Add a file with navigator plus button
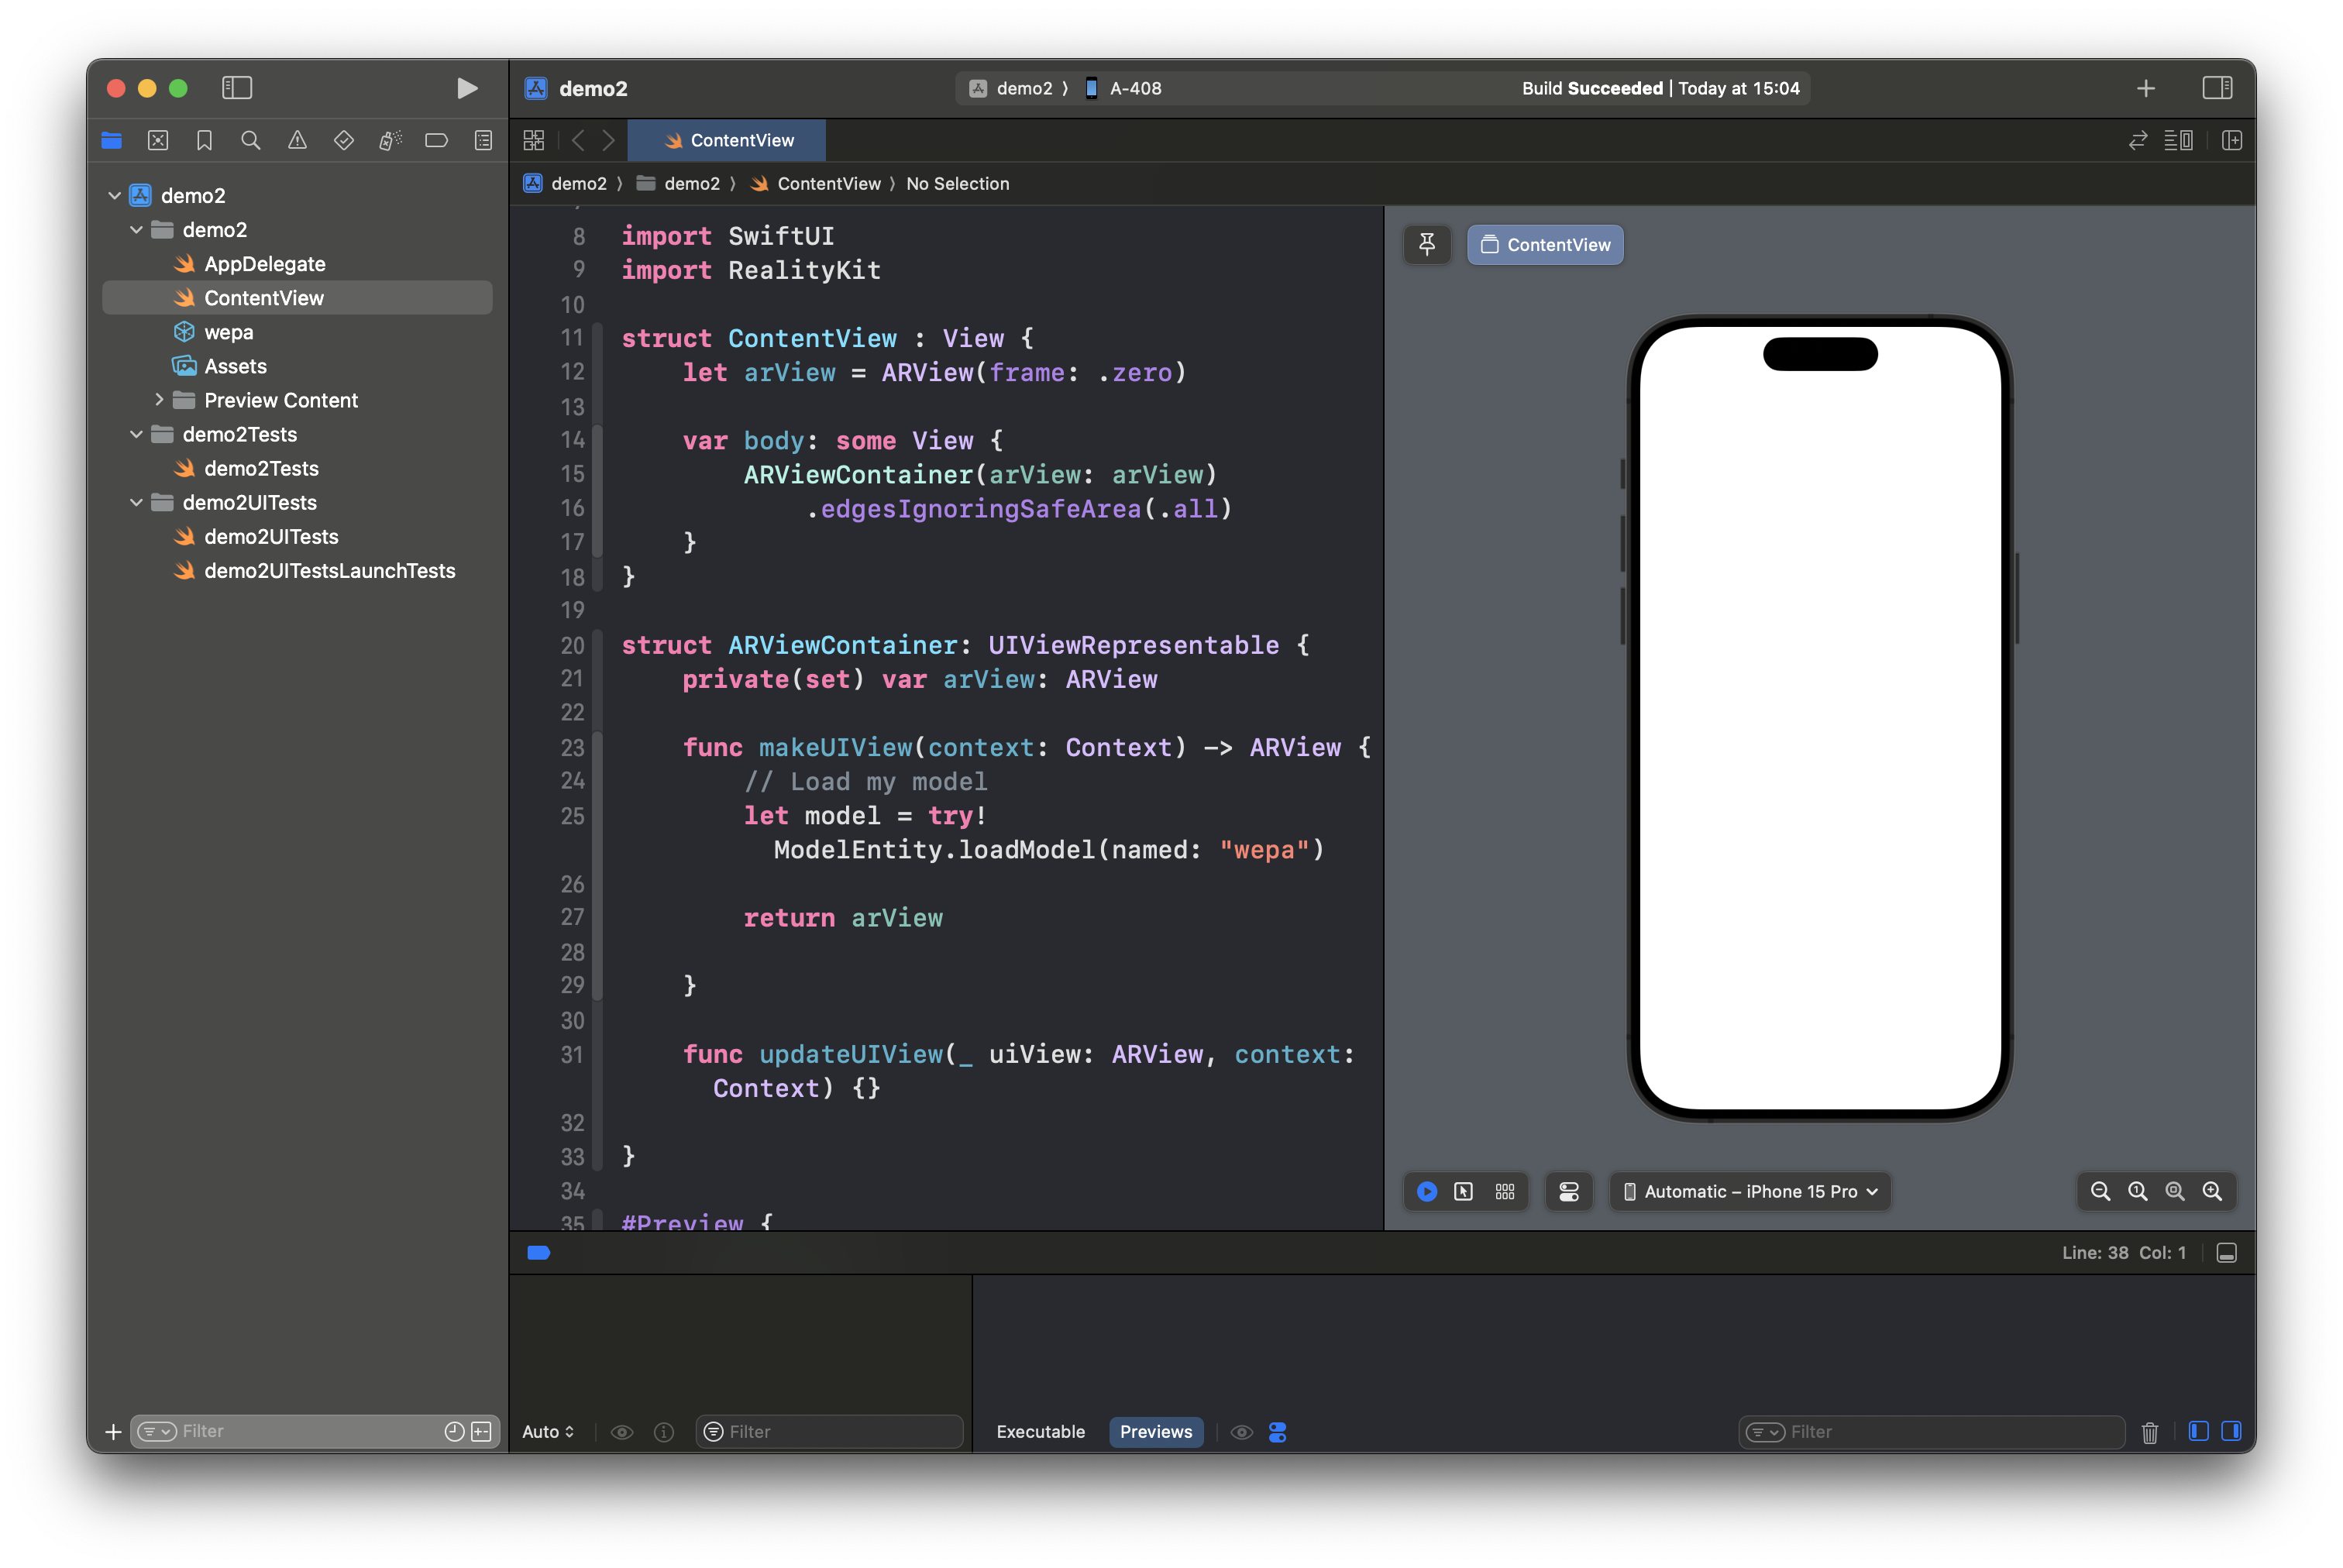 pos(113,1432)
